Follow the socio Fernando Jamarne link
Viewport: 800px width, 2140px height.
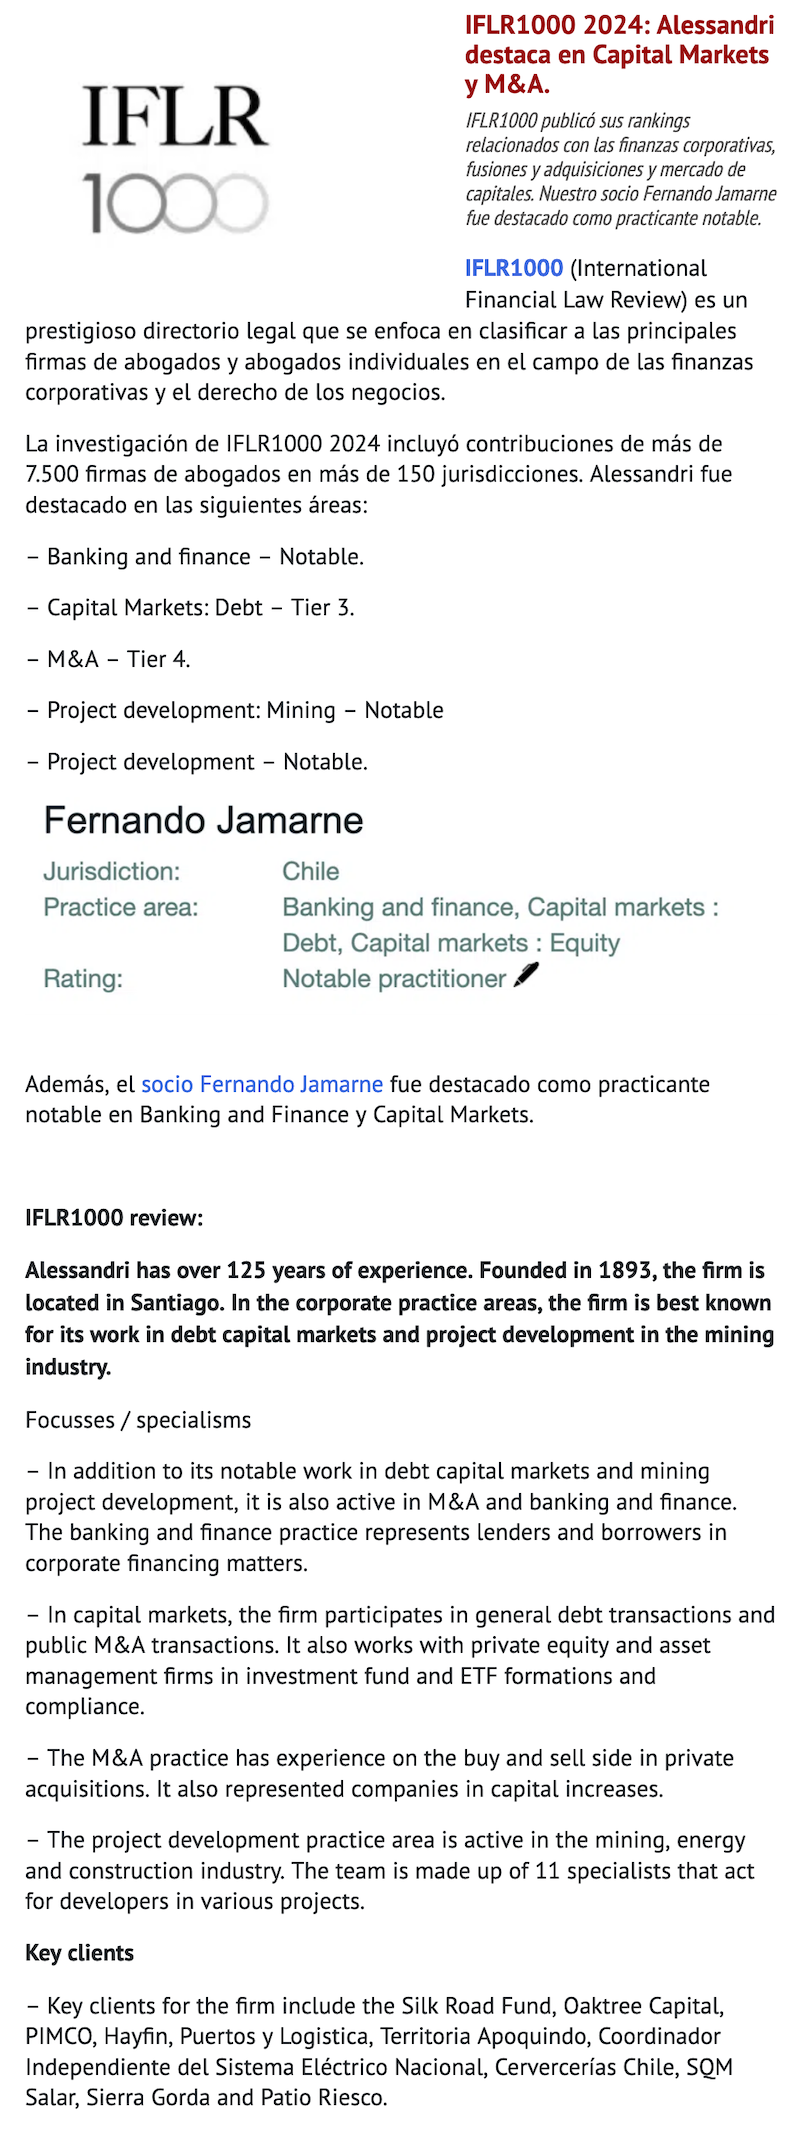(x=262, y=1084)
